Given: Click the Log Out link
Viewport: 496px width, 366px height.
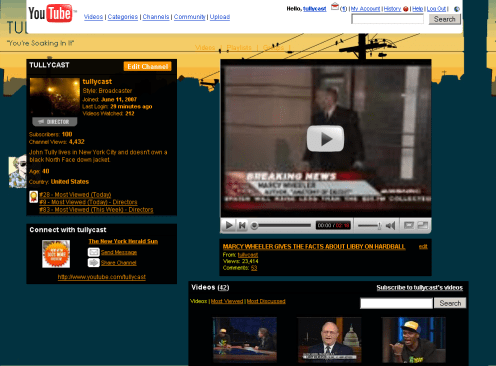Looking at the screenshot, I should [x=436, y=9].
